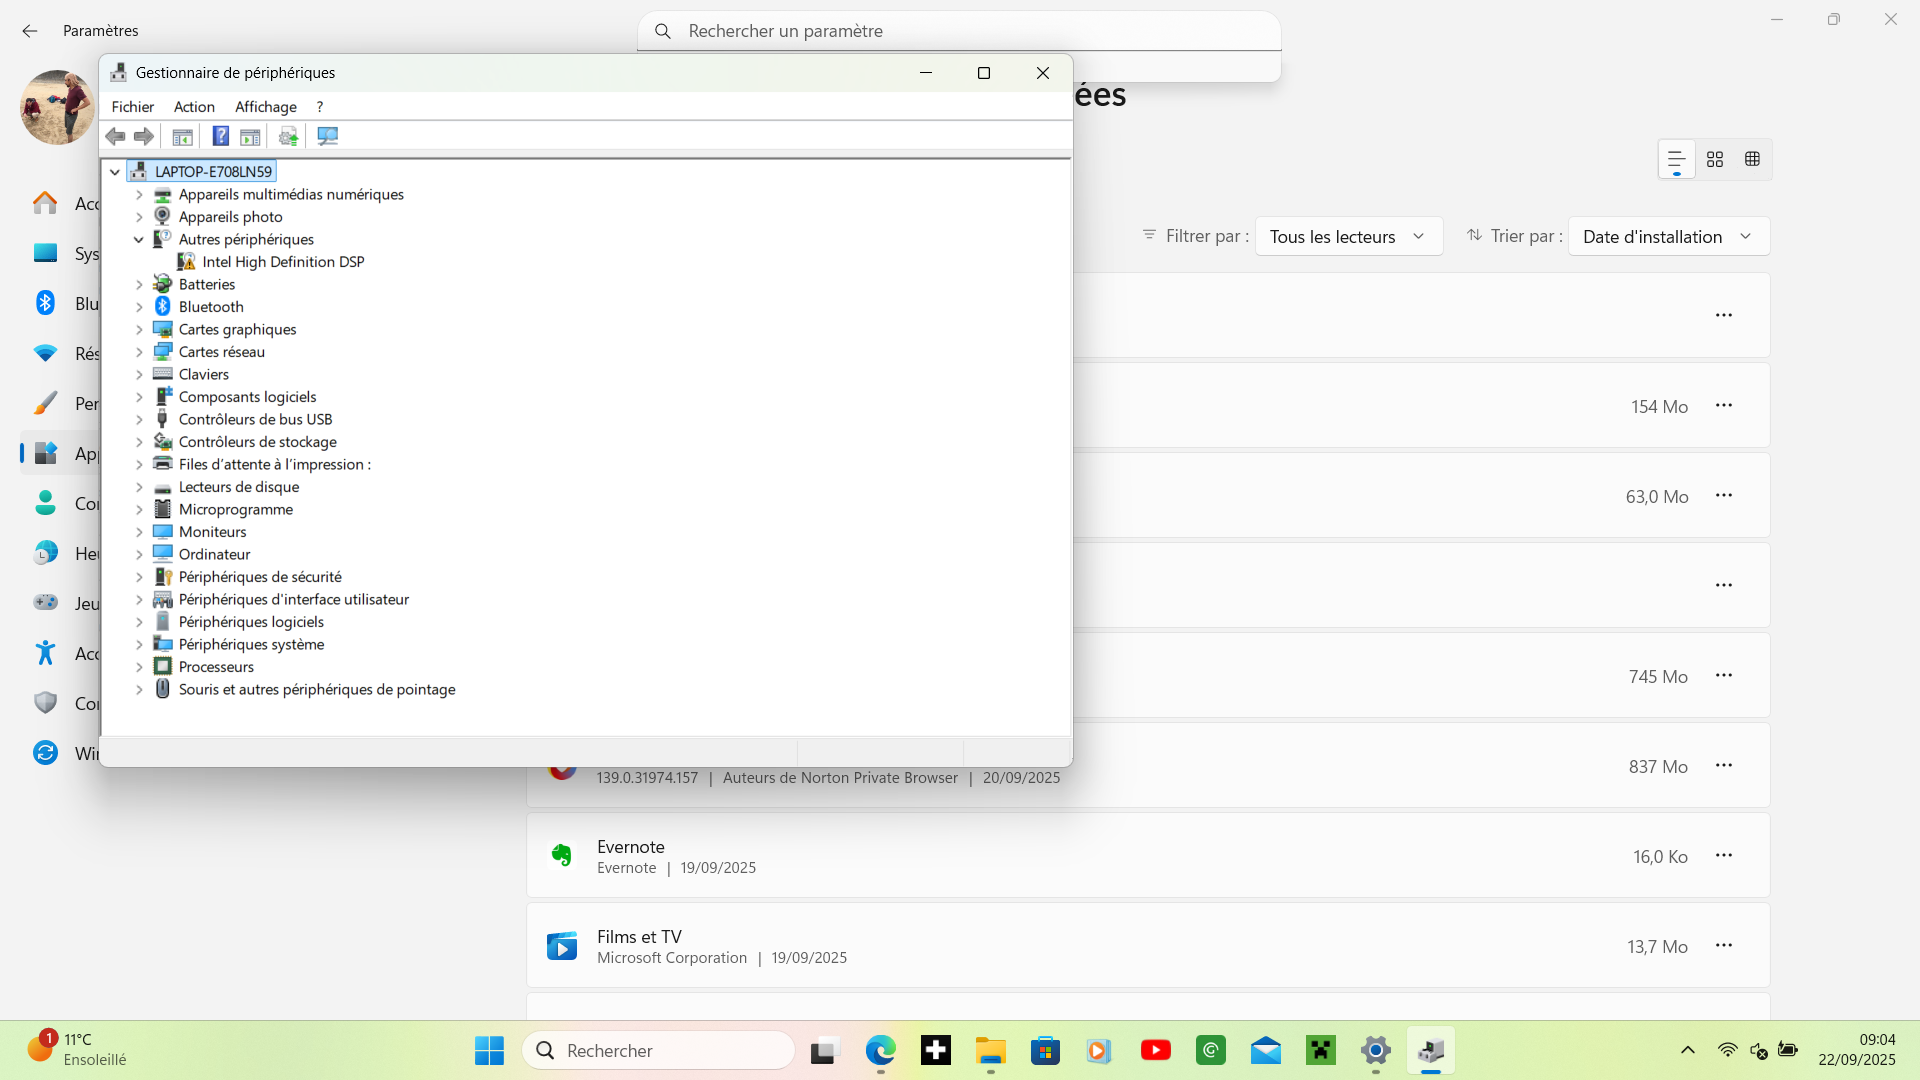Open the Windows Update sidebar icon
The image size is (1920, 1080).
(46, 753)
